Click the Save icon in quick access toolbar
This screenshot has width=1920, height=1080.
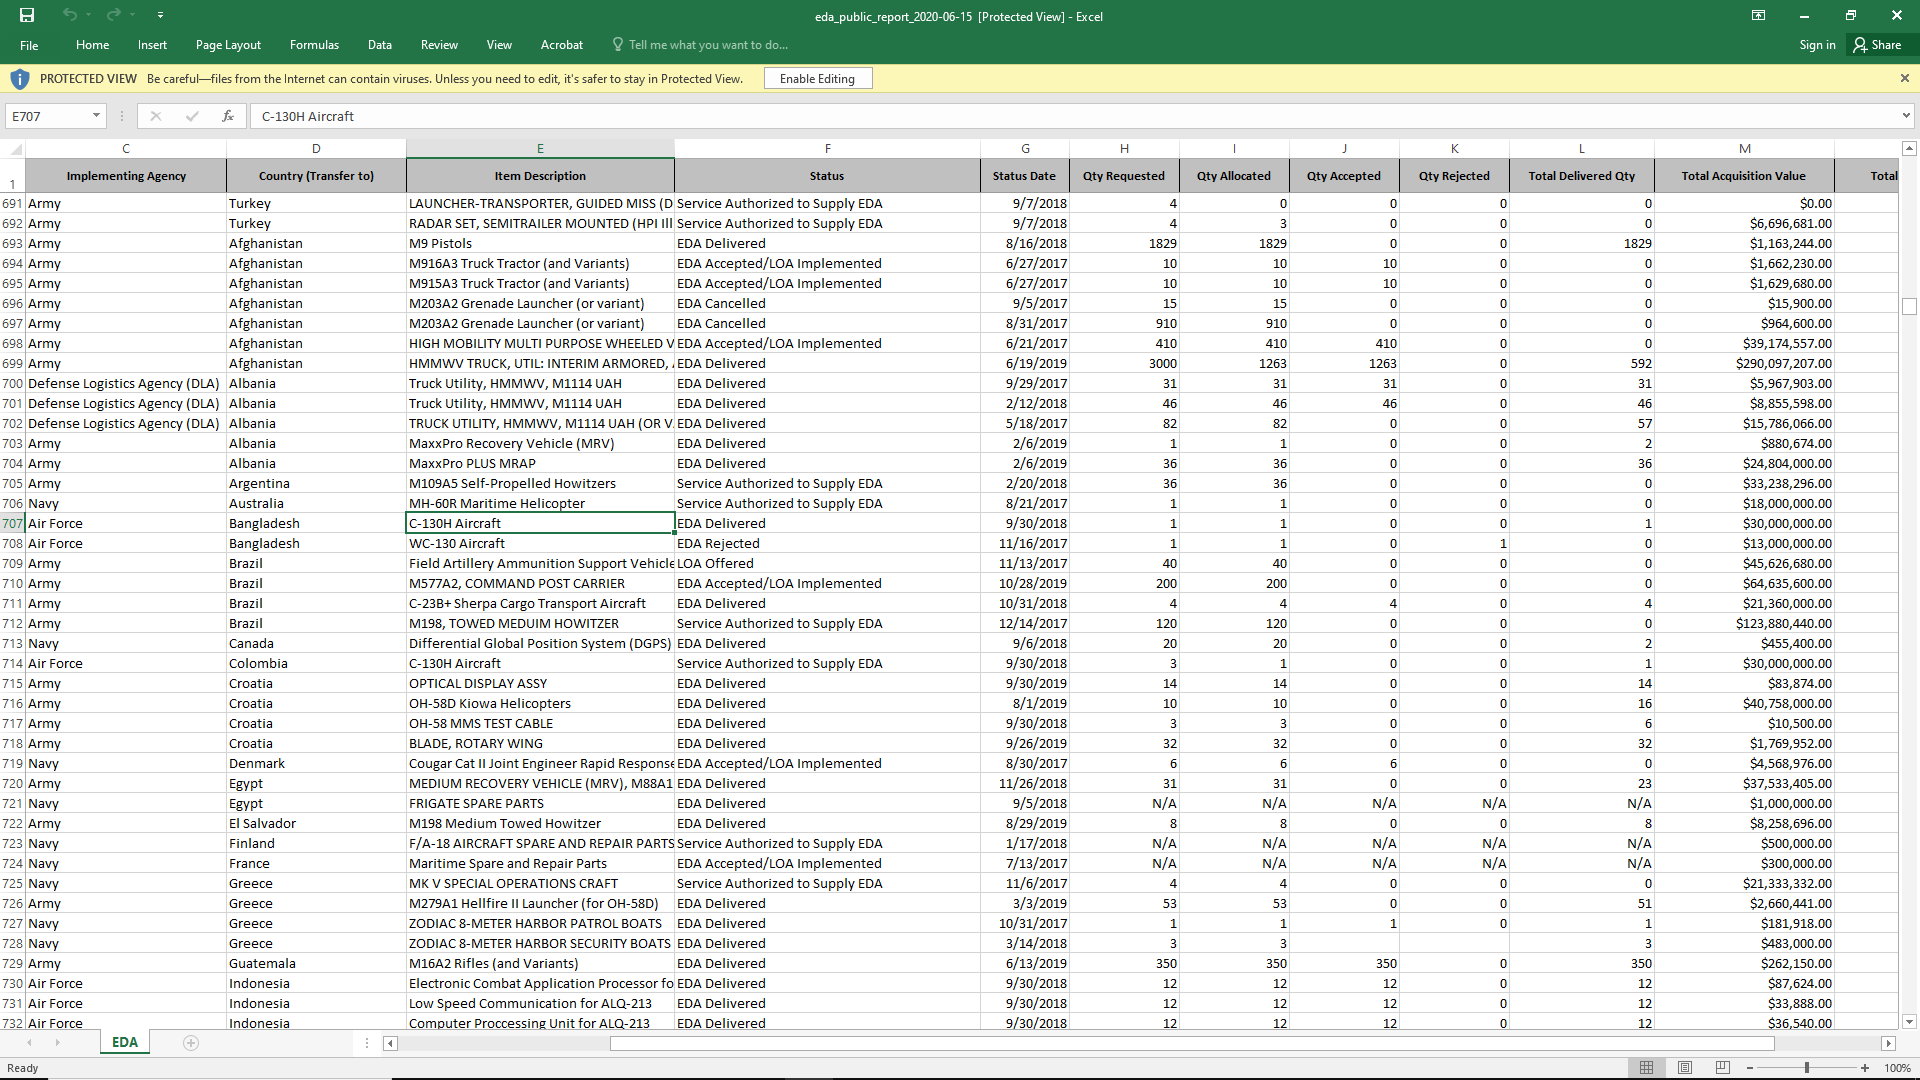tap(27, 15)
